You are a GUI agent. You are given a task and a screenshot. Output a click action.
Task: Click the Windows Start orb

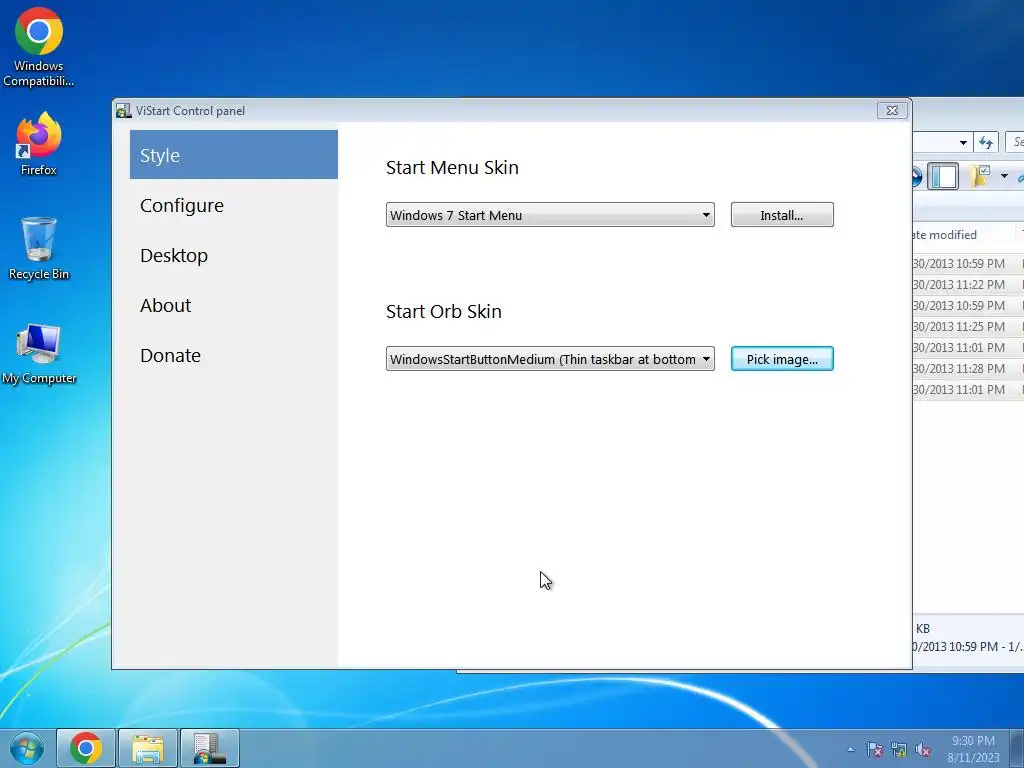[27, 748]
